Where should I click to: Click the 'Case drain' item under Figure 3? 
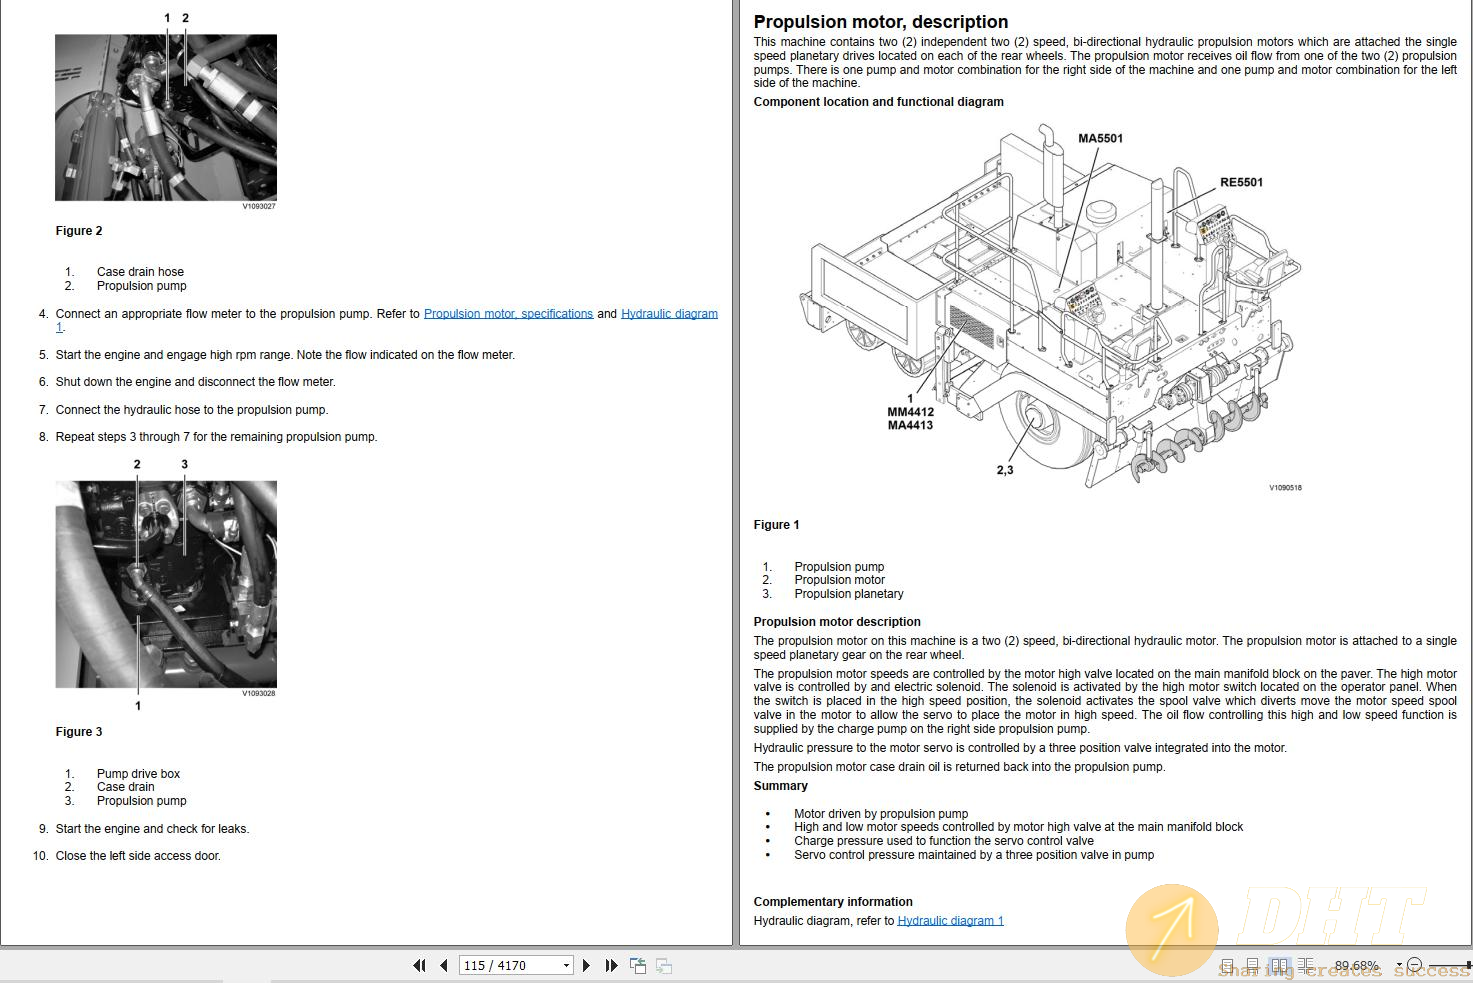pos(125,787)
